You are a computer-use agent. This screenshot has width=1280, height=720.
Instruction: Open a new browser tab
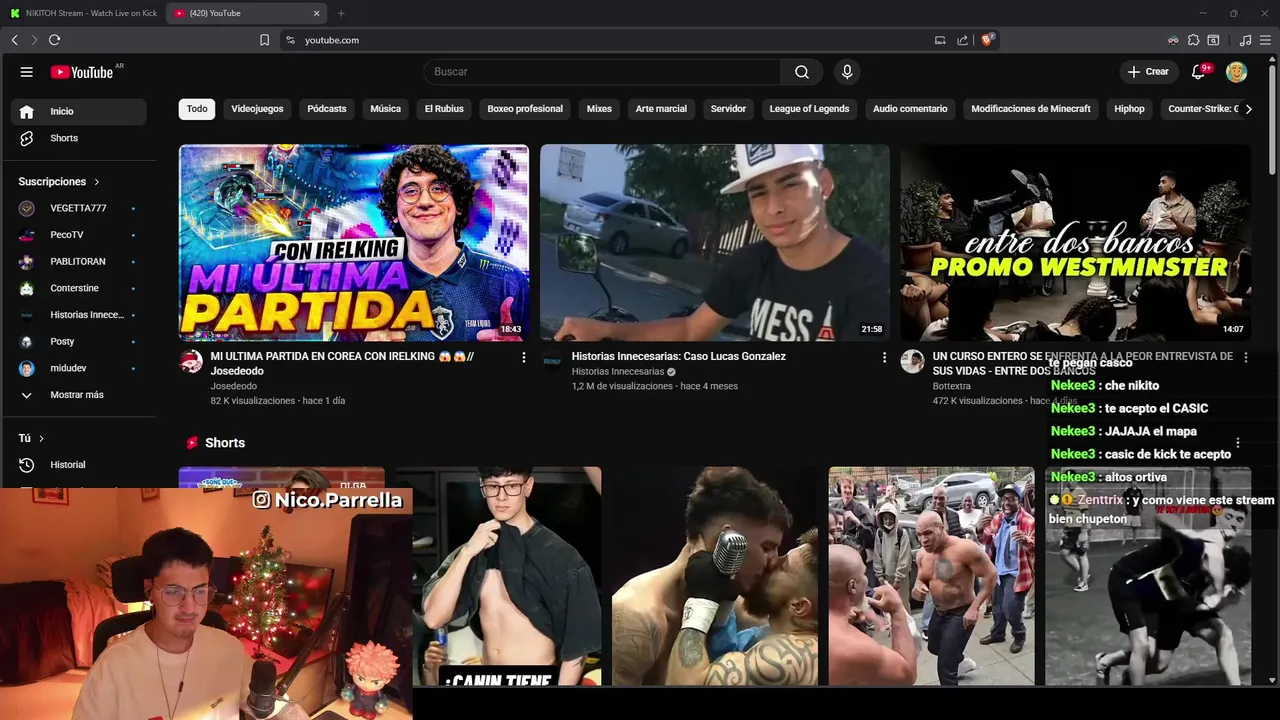pos(341,13)
